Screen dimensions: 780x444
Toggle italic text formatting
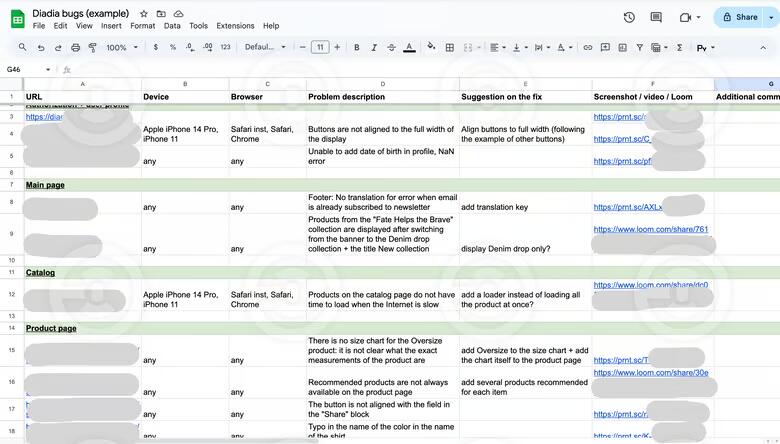pos(374,47)
